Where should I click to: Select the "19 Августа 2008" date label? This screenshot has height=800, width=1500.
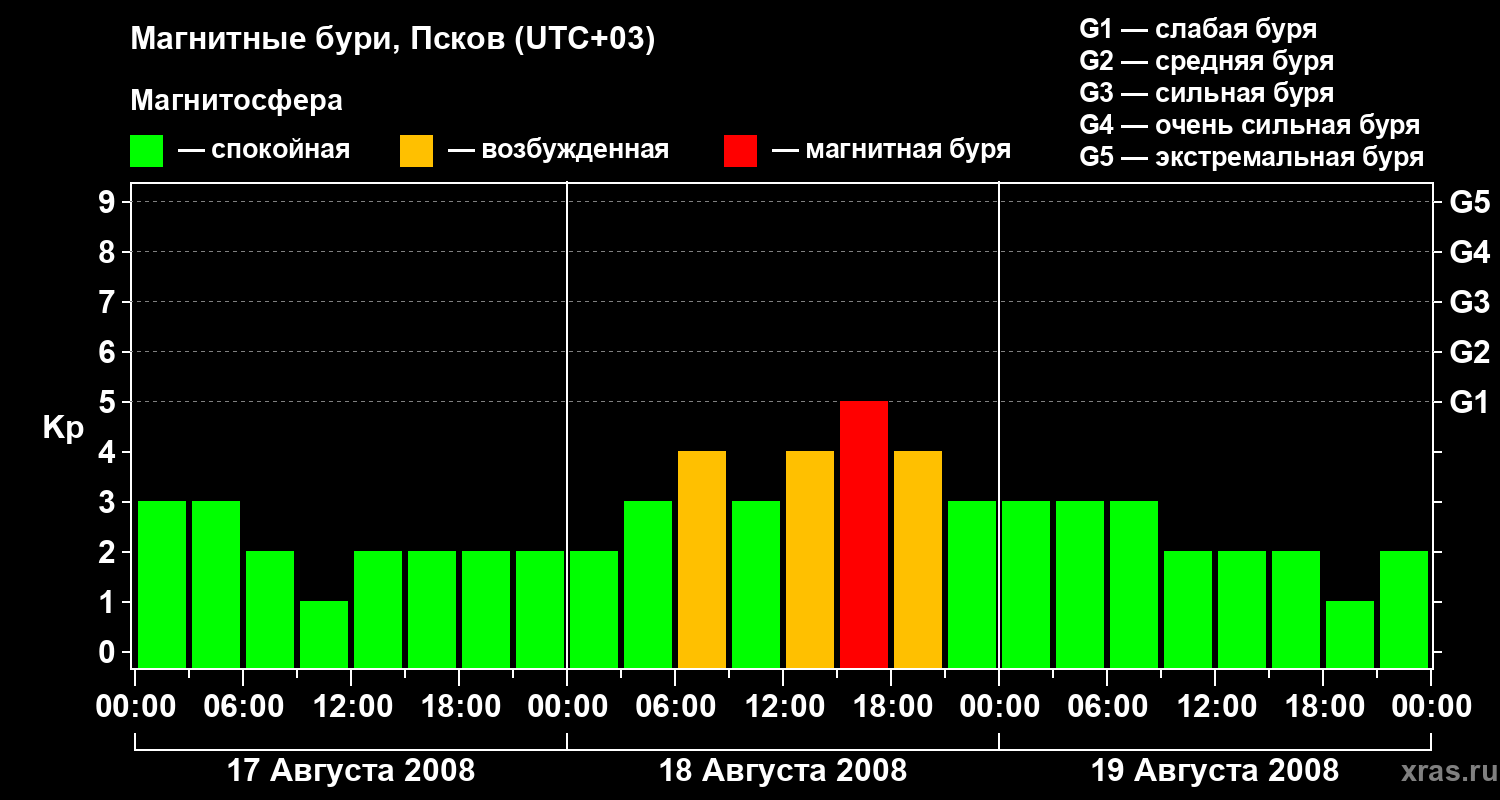(1215, 771)
